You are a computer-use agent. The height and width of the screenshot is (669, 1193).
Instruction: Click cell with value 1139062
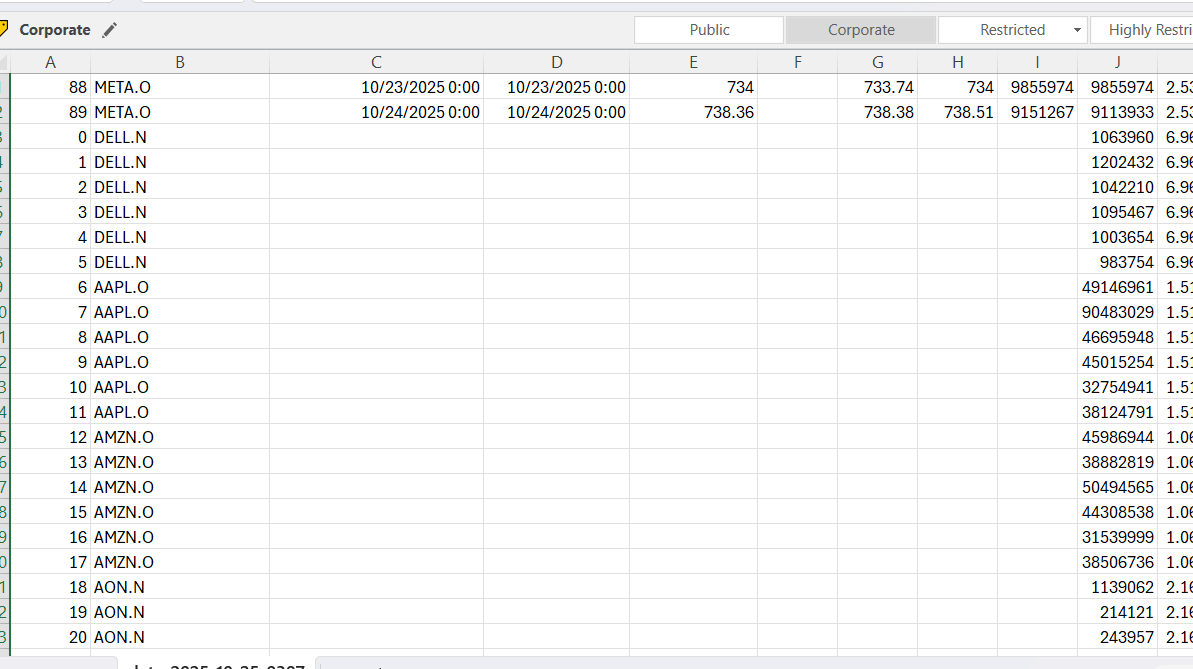pos(1117,588)
